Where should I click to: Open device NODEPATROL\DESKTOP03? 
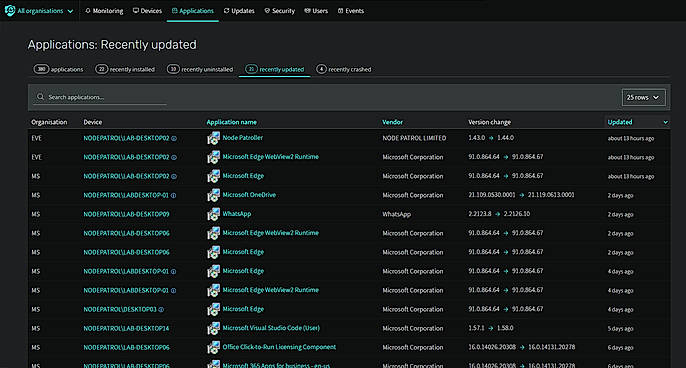click(x=120, y=309)
